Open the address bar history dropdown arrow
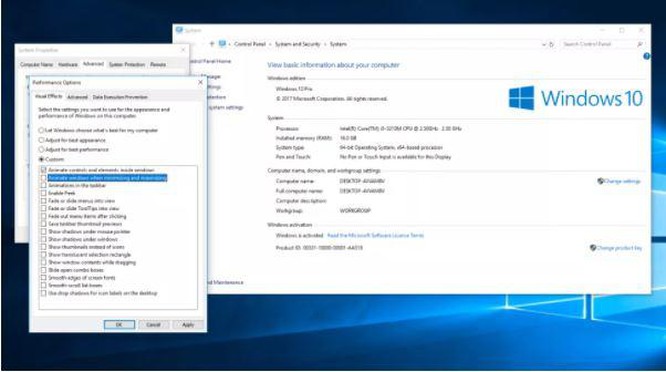666x372 pixels. coord(544,44)
